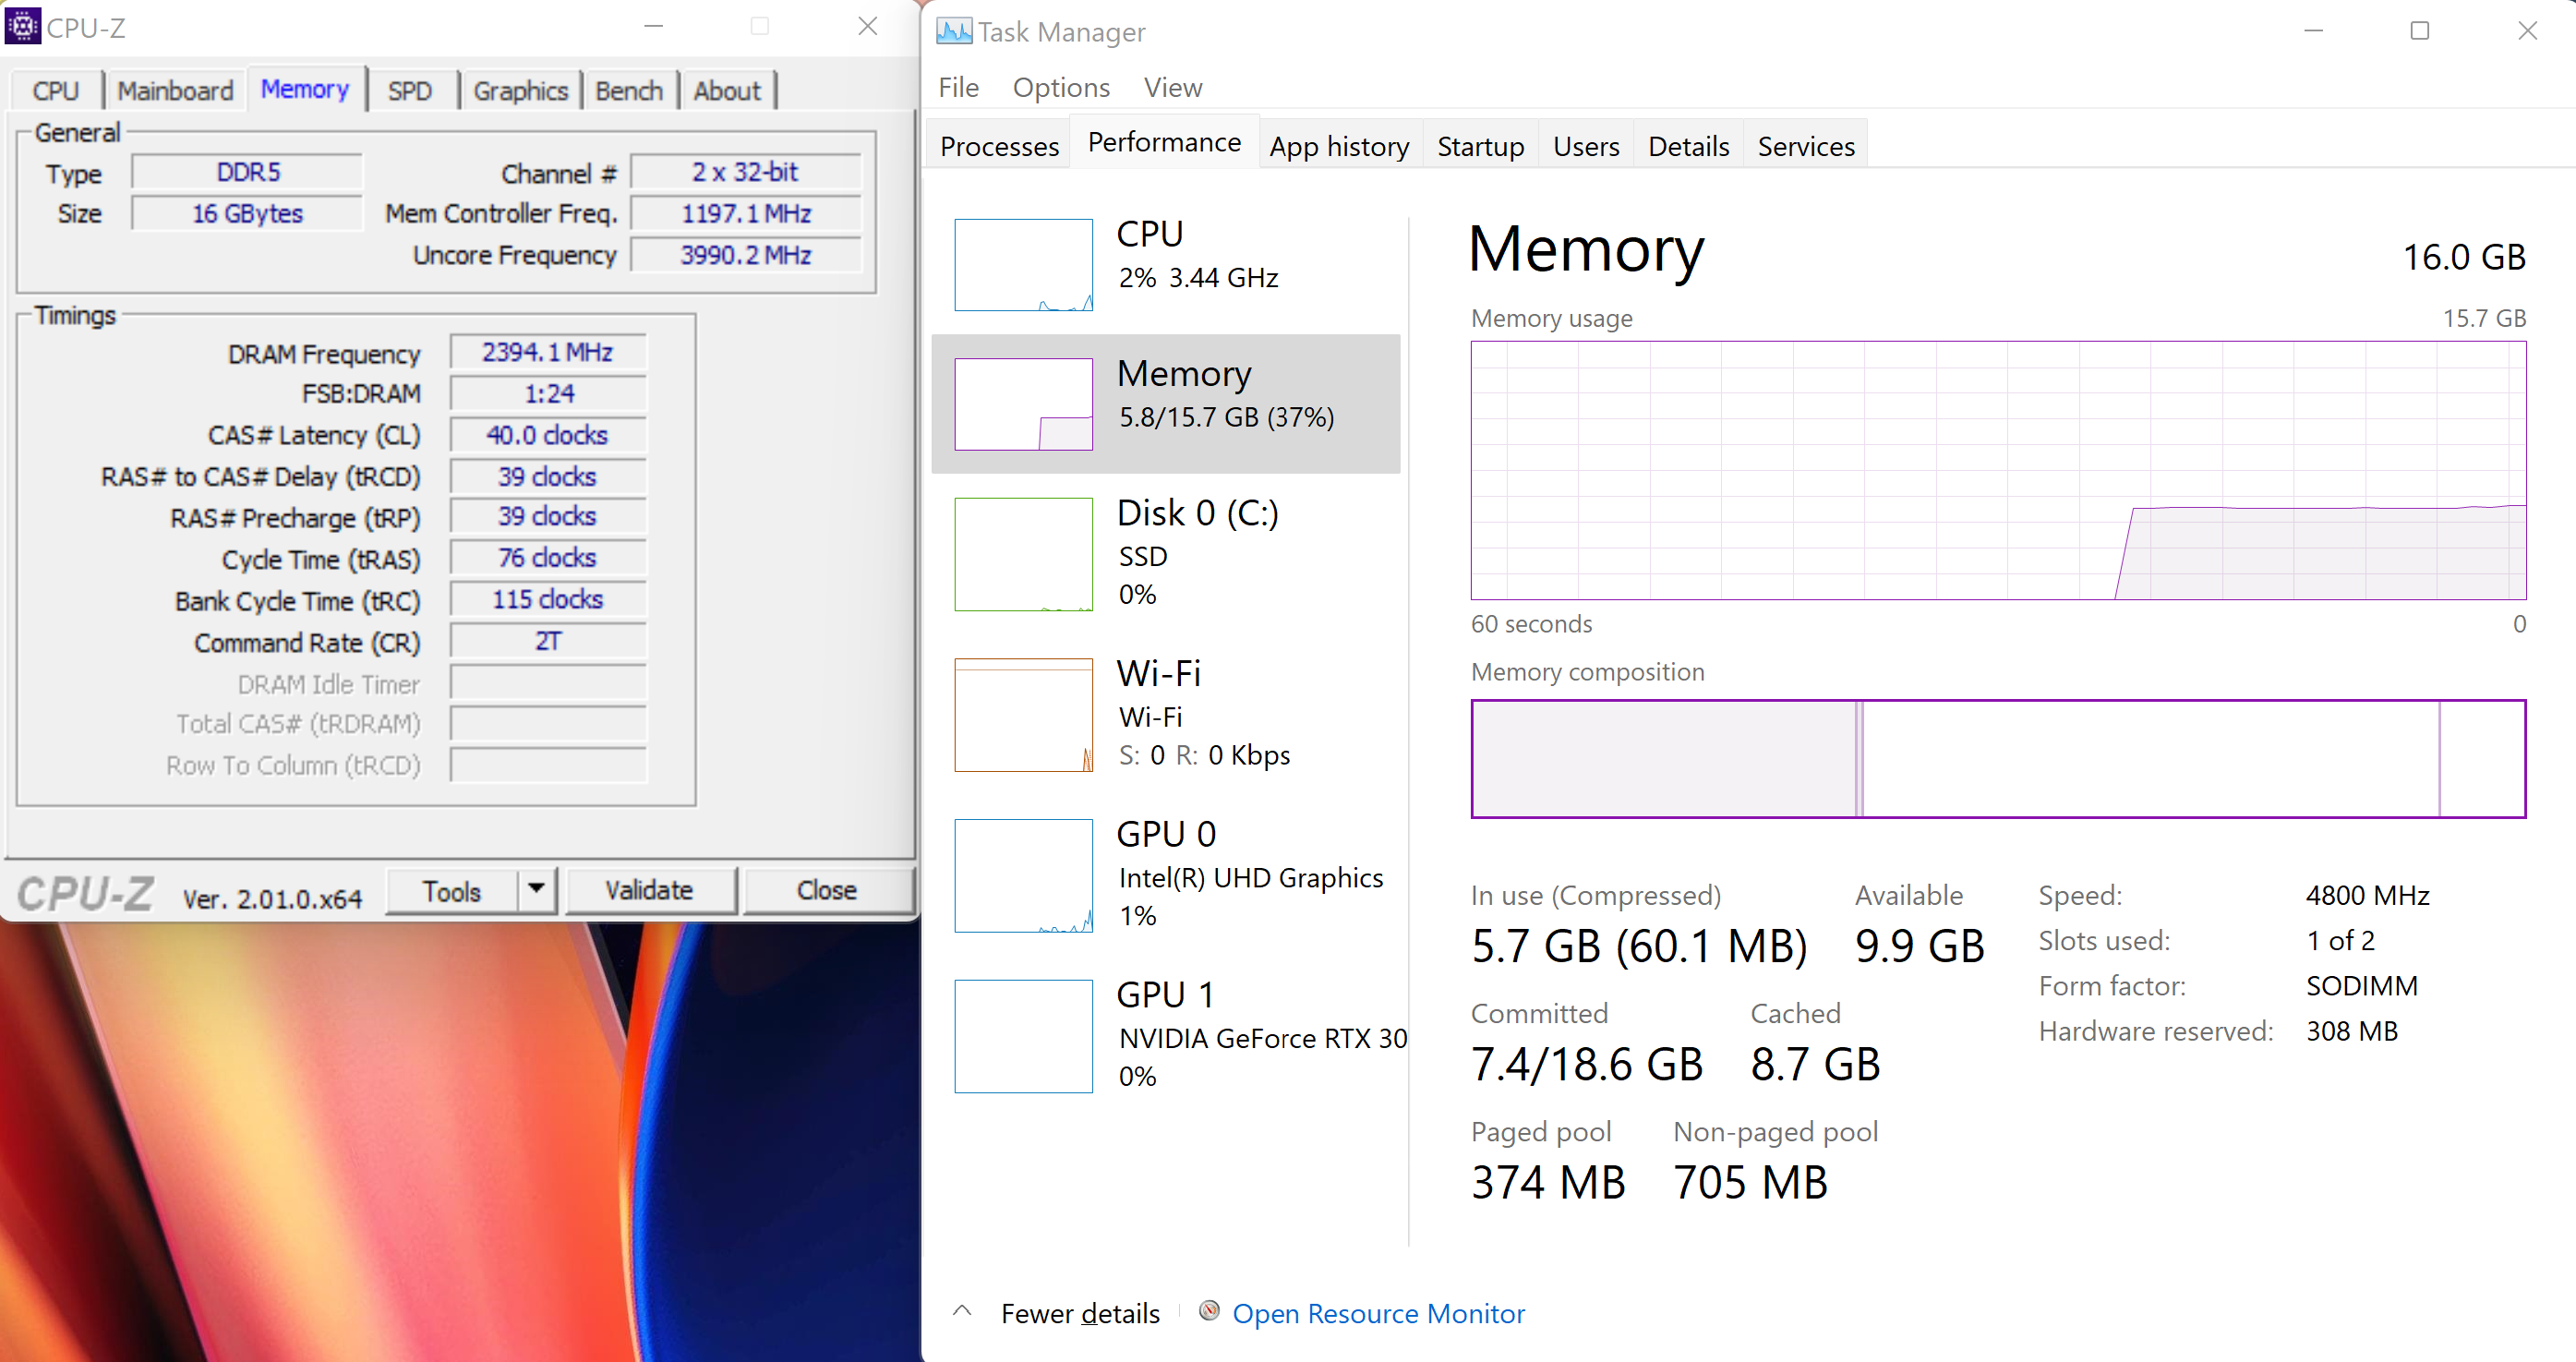Image resolution: width=2576 pixels, height=1362 pixels.
Task: Click the DRAM Frequency 2394.1 MHz value
Action: 548,352
